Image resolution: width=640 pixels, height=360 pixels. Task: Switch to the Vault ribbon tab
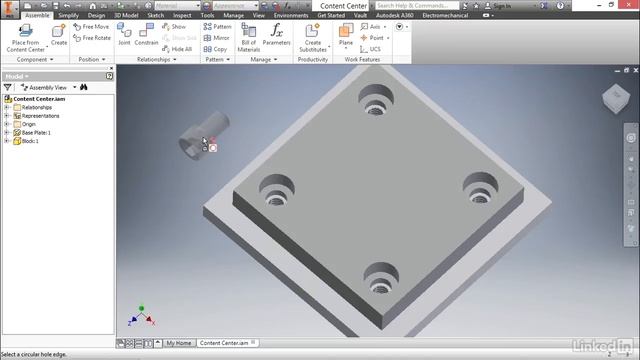click(360, 16)
